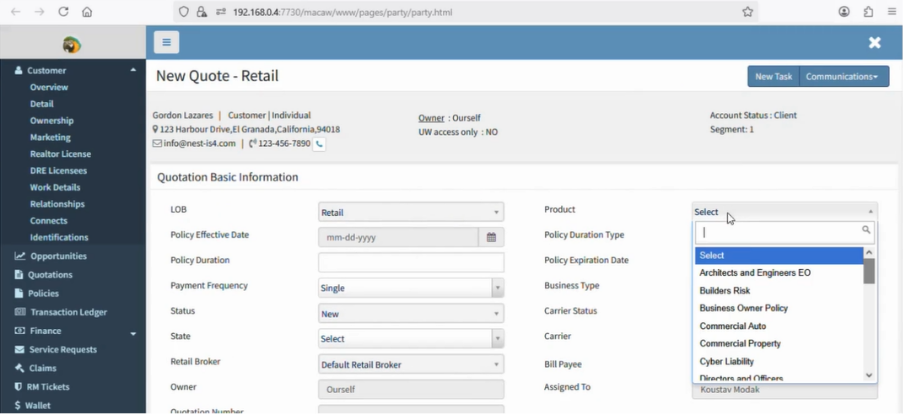903x414 pixels.
Task: Close panel with the white X icon
Action: point(874,42)
